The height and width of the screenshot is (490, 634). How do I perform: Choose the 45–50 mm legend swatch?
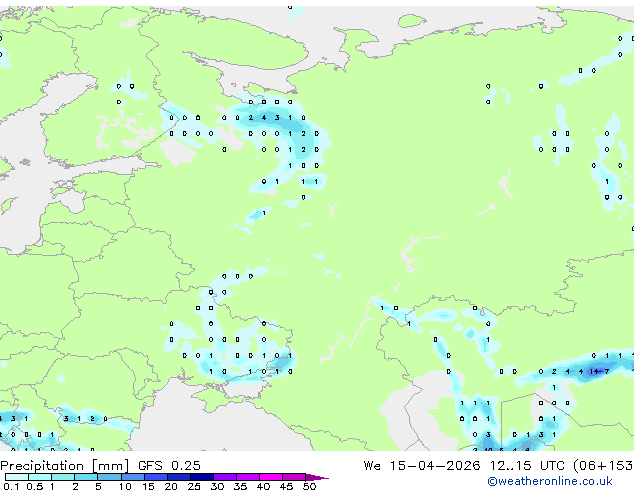pos(294,477)
